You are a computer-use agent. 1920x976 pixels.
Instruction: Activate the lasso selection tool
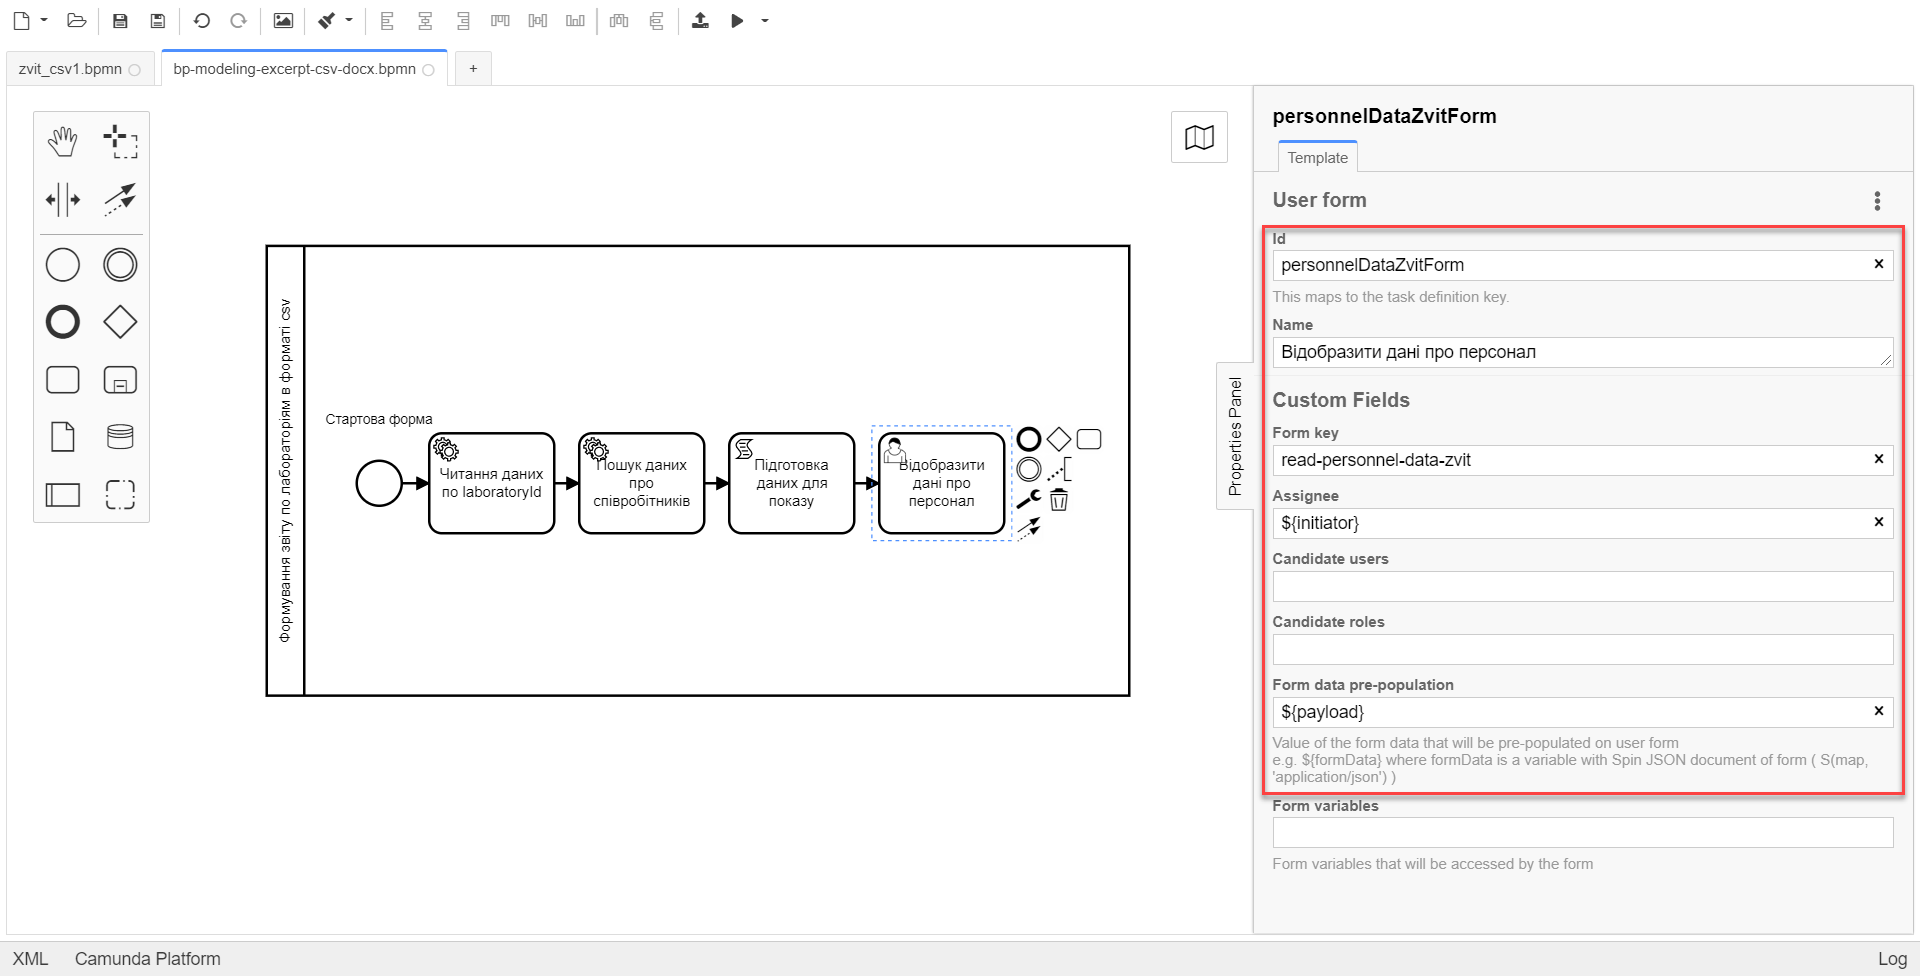click(x=120, y=141)
